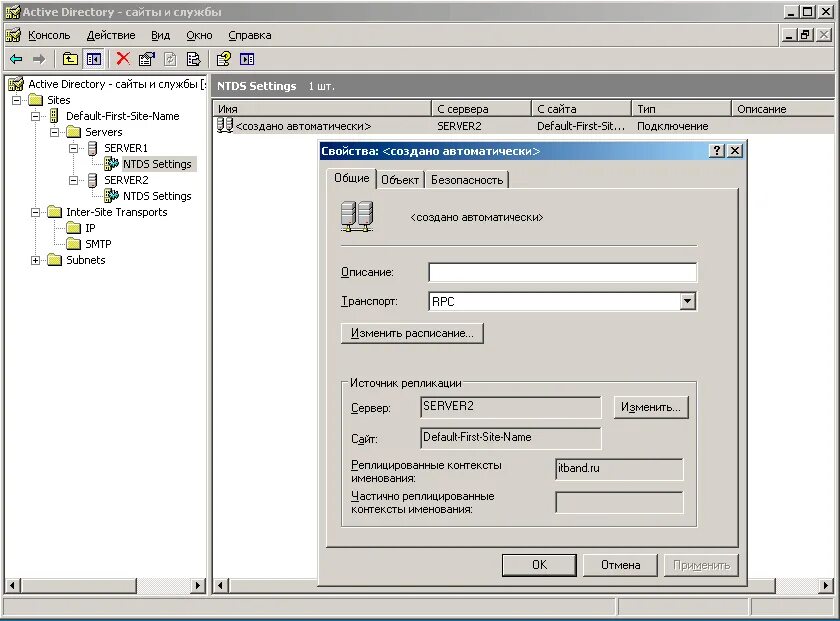Click the Default-First-Site-Name site icon
The width and height of the screenshot is (840, 621).
(54, 116)
